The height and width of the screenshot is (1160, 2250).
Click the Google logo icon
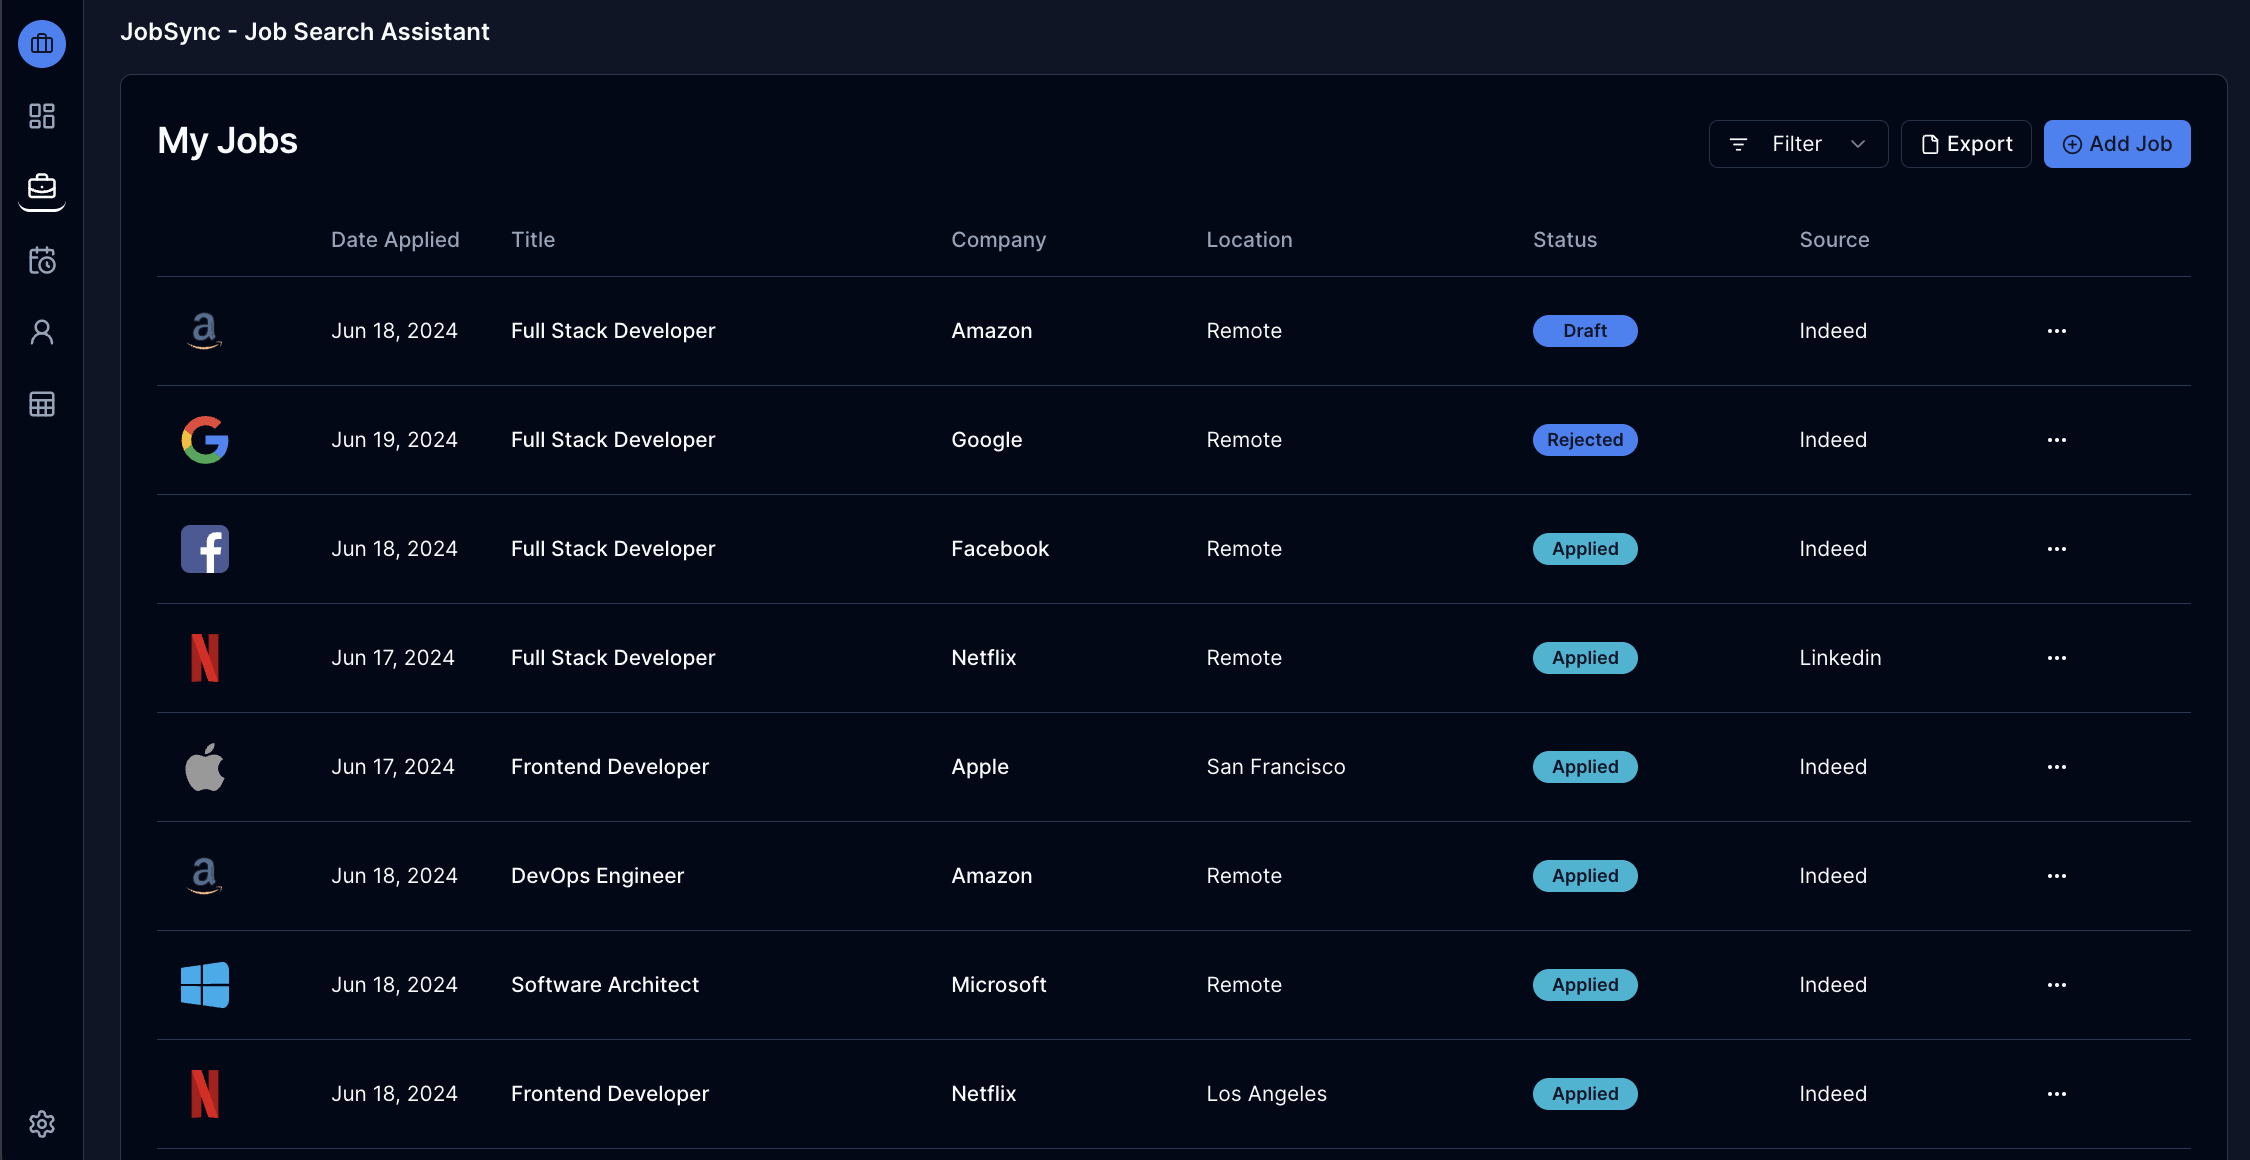(x=205, y=440)
